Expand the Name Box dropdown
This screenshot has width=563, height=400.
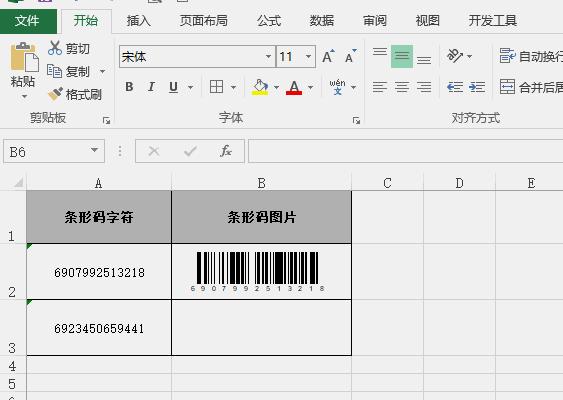coord(94,150)
